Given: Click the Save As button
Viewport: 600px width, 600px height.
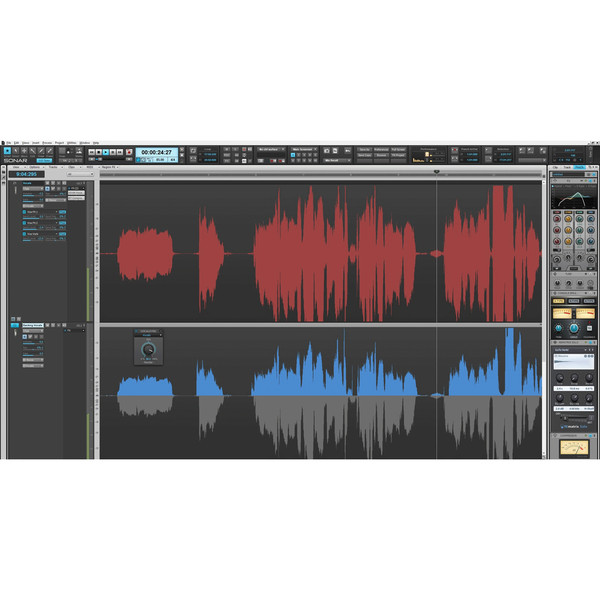Looking at the screenshot, I should coord(364,149).
